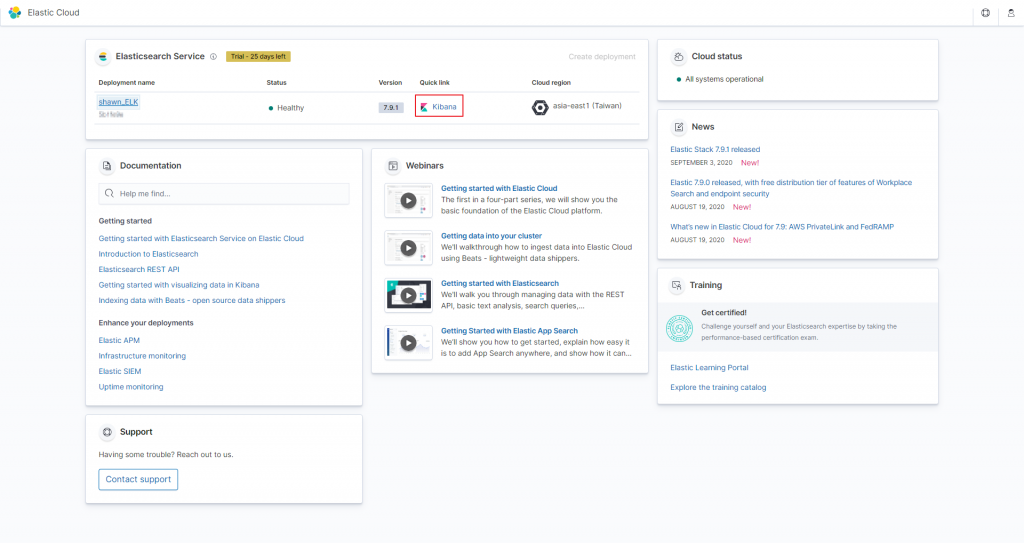Click the Healthy status text

291,108
